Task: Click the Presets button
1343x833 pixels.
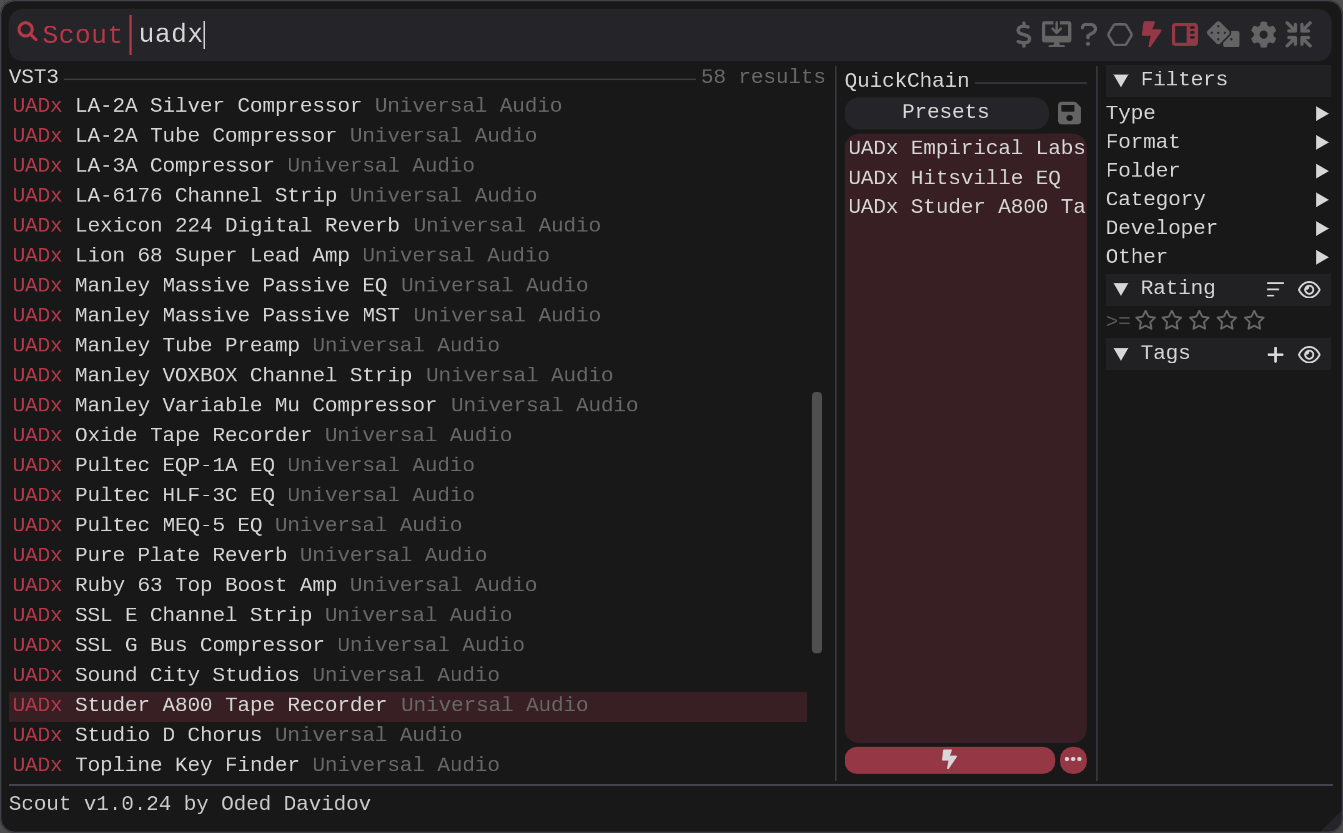Action: tap(945, 112)
